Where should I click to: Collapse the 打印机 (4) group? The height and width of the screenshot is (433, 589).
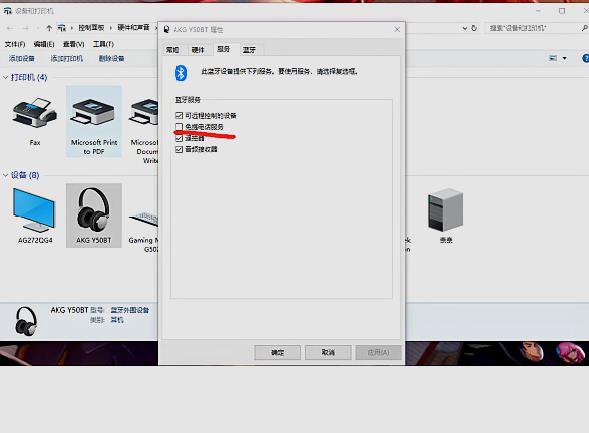(x=6, y=78)
